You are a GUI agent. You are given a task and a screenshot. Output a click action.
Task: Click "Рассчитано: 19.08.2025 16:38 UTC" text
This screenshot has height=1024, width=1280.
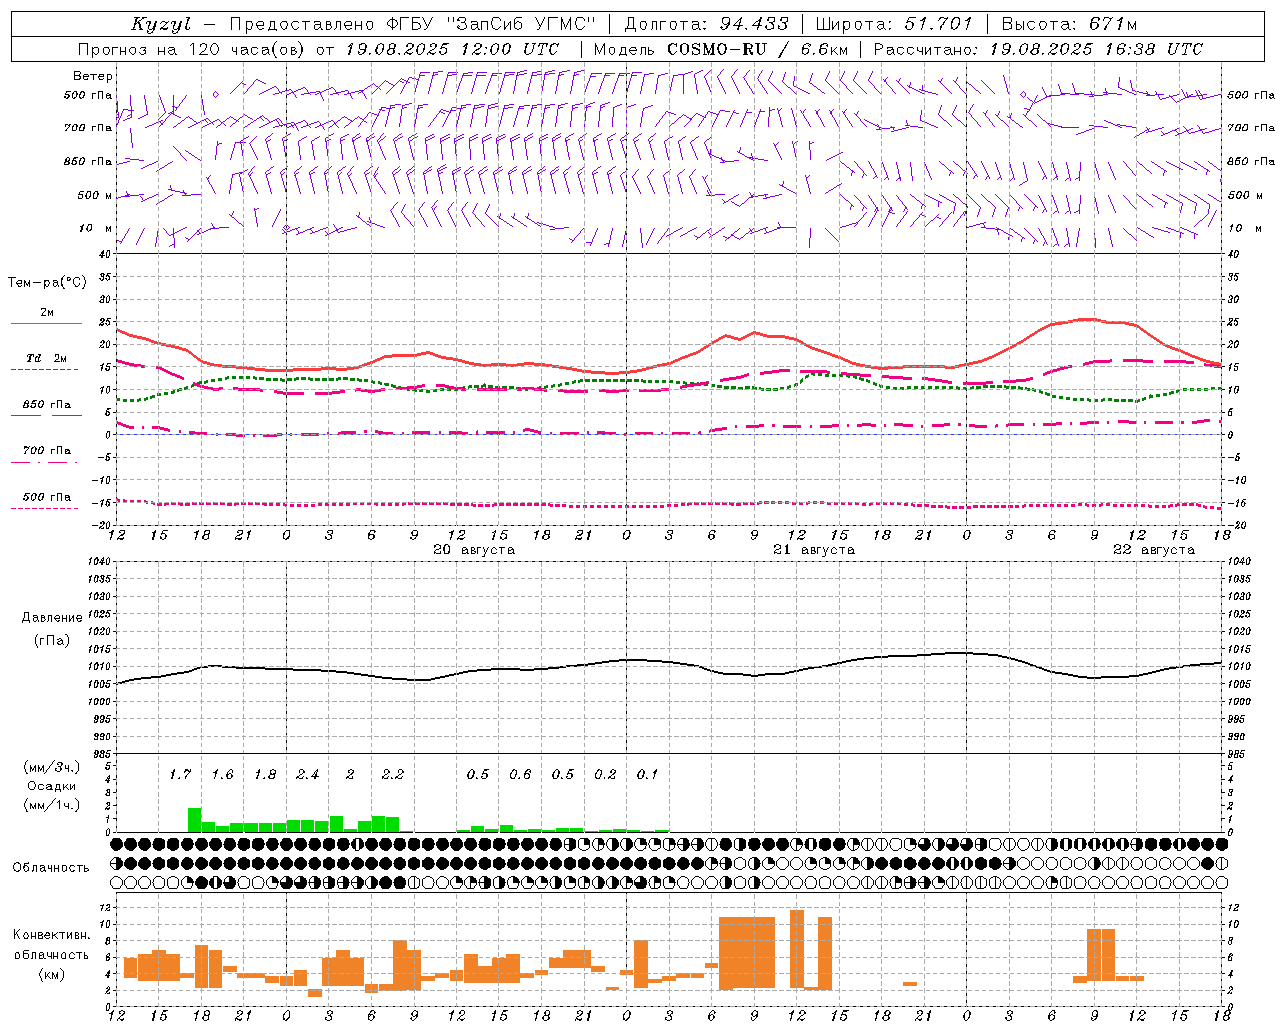point(1038,49)
